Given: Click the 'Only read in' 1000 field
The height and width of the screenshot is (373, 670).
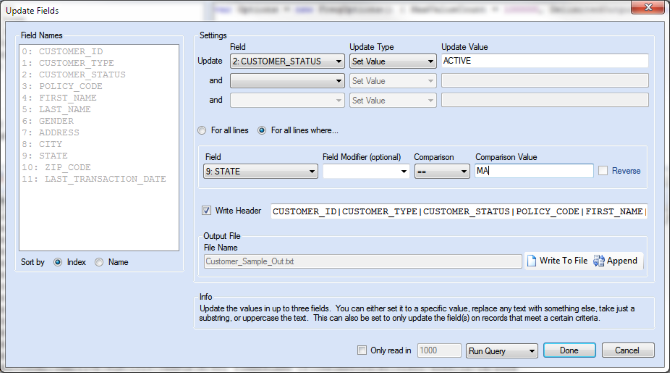Looking at the screenshot, I should (x=439, y=351).
